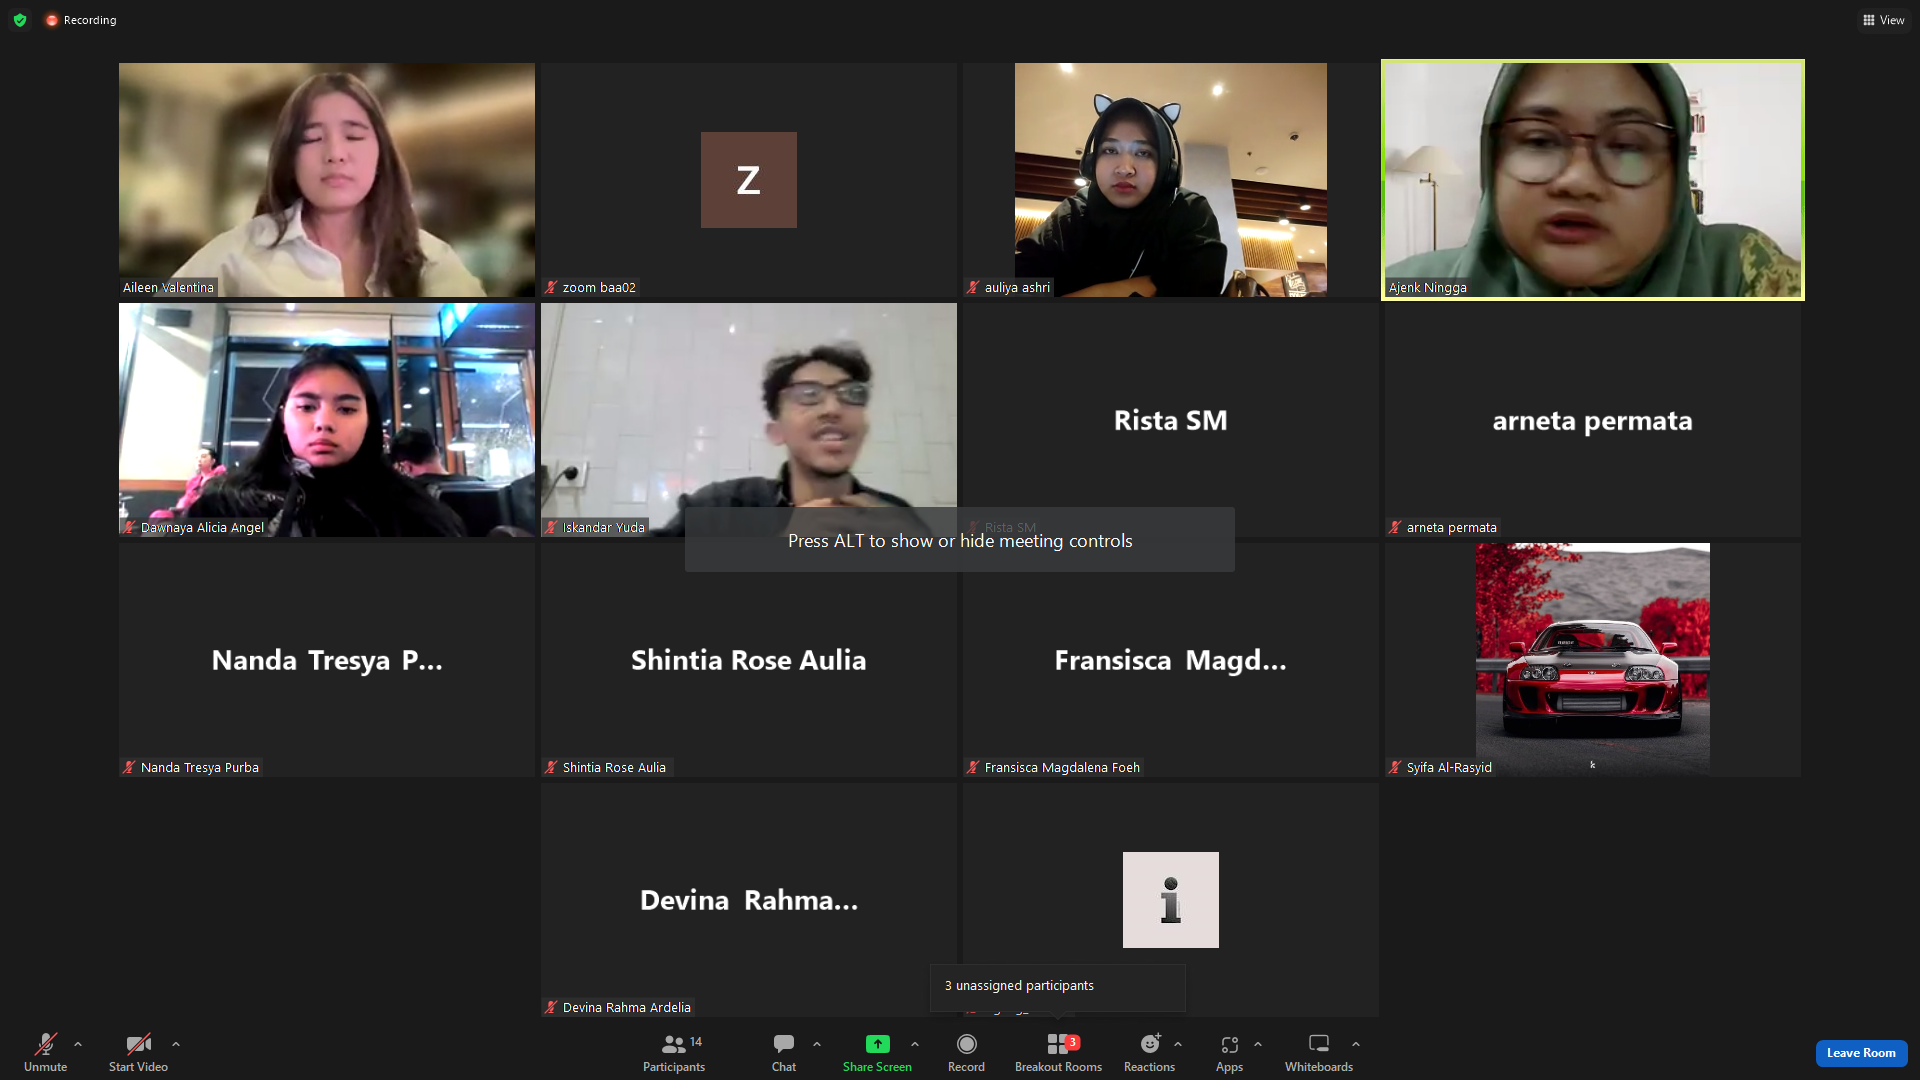Open the Reactions menu
The image size is (1920, 1080).
coord(1150,1052)
